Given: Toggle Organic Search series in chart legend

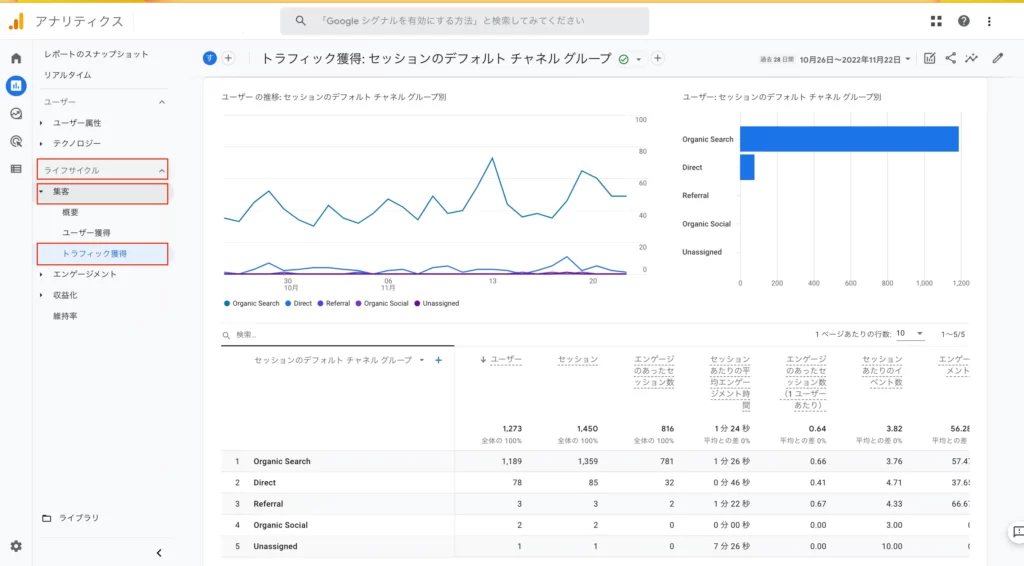Looking at the screenshot, I should coord(251,304).
